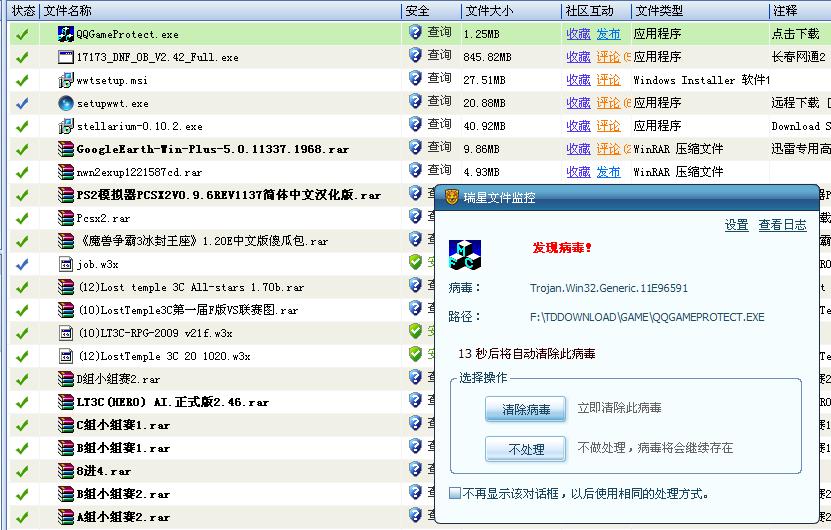831x530 pixels.
Task: Click the job.w3x map file icon
Action: [x=66, y=264]
